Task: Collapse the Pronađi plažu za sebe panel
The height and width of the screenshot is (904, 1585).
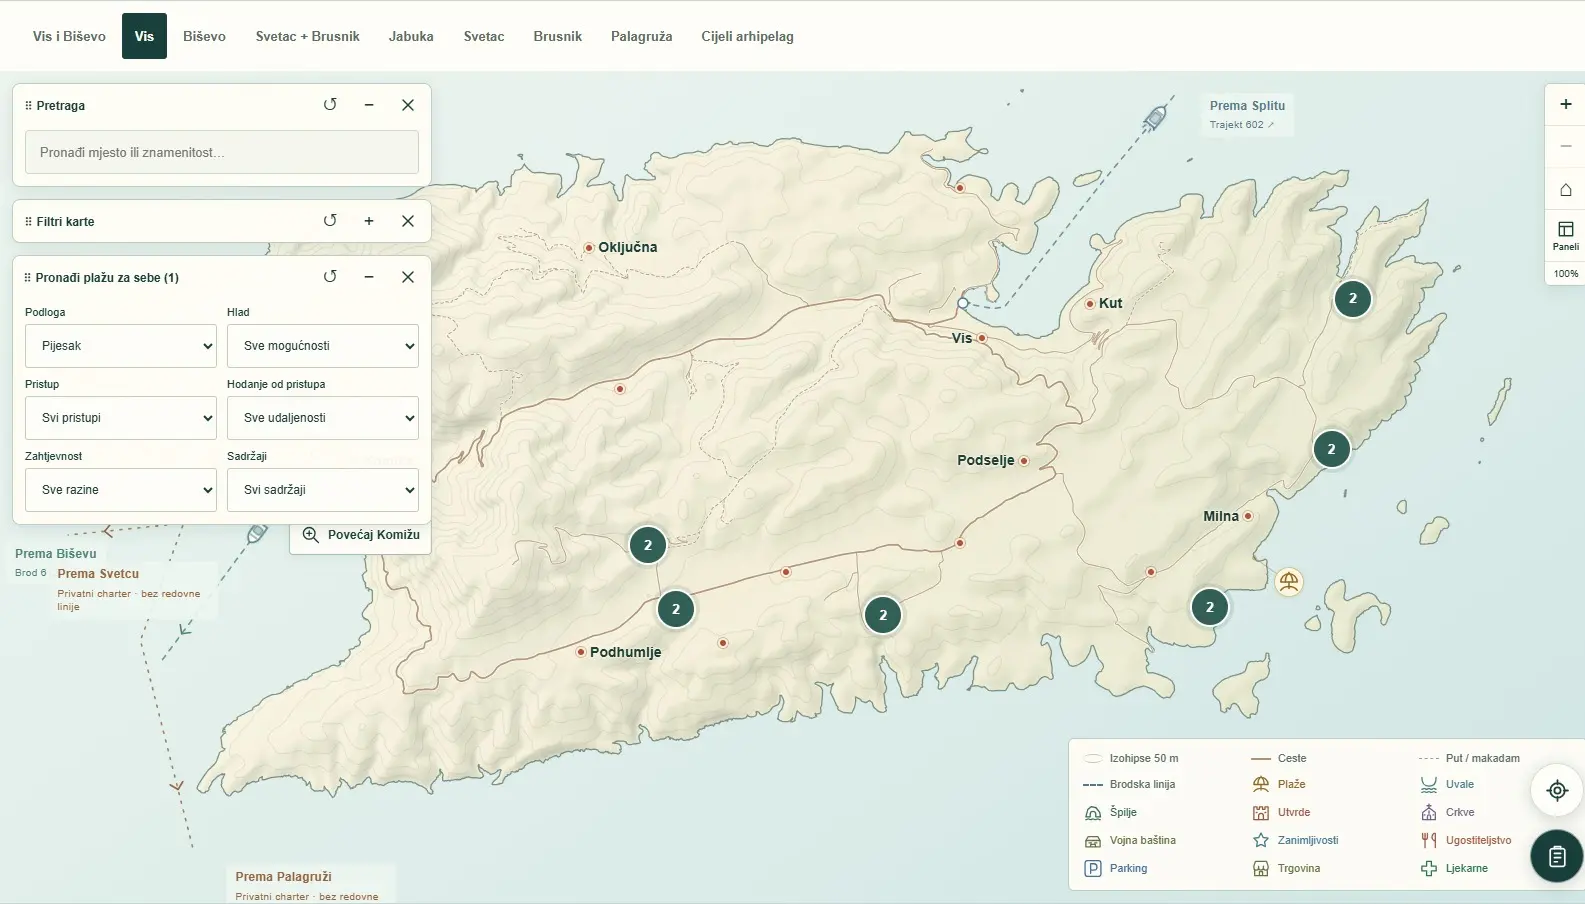Action: [369, 277]
